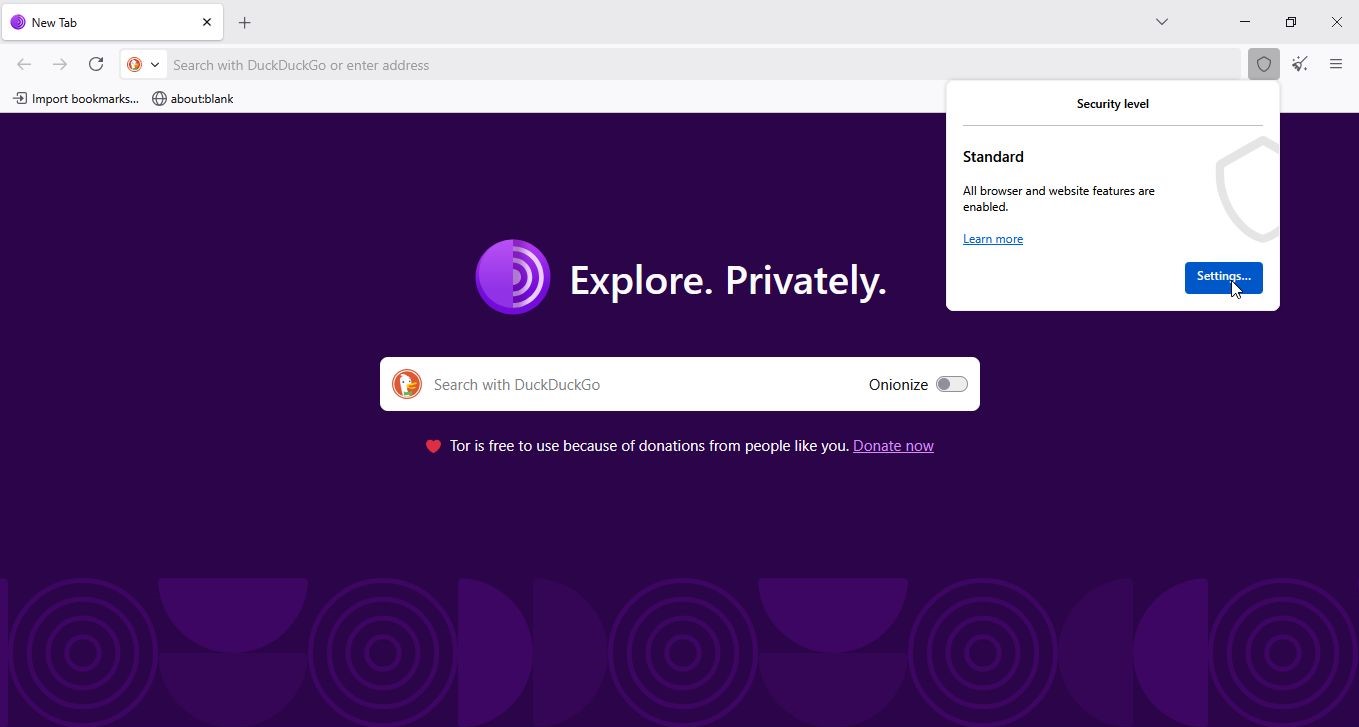The height and width of the screenshot is (727, 1359).
Task: Open the about:blank bookmark
Action: pyautogui.click(x=193, y=99)
